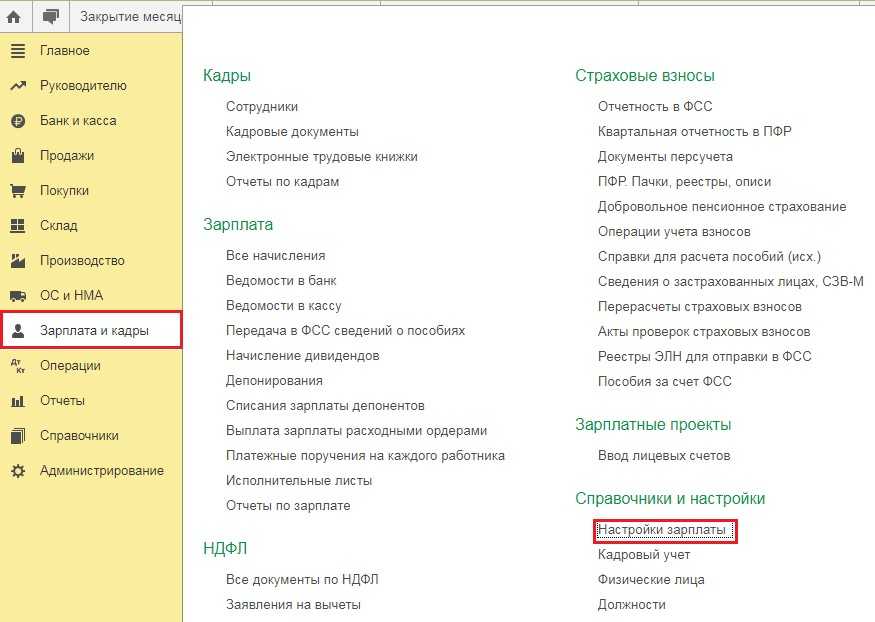This screenshot has width=875, height=622.
Task: Open Электронные трудовые книжки
Action: tap(322, 157)
